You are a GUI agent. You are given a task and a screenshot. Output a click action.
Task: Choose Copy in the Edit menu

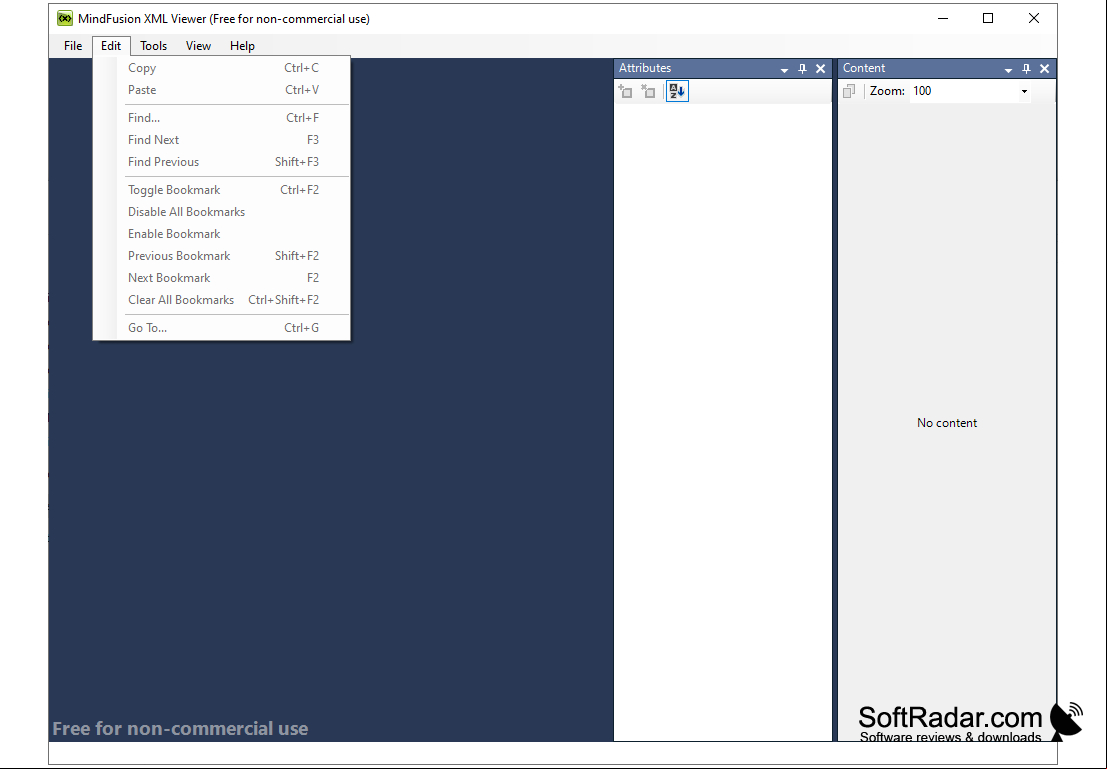pos(222,68)
